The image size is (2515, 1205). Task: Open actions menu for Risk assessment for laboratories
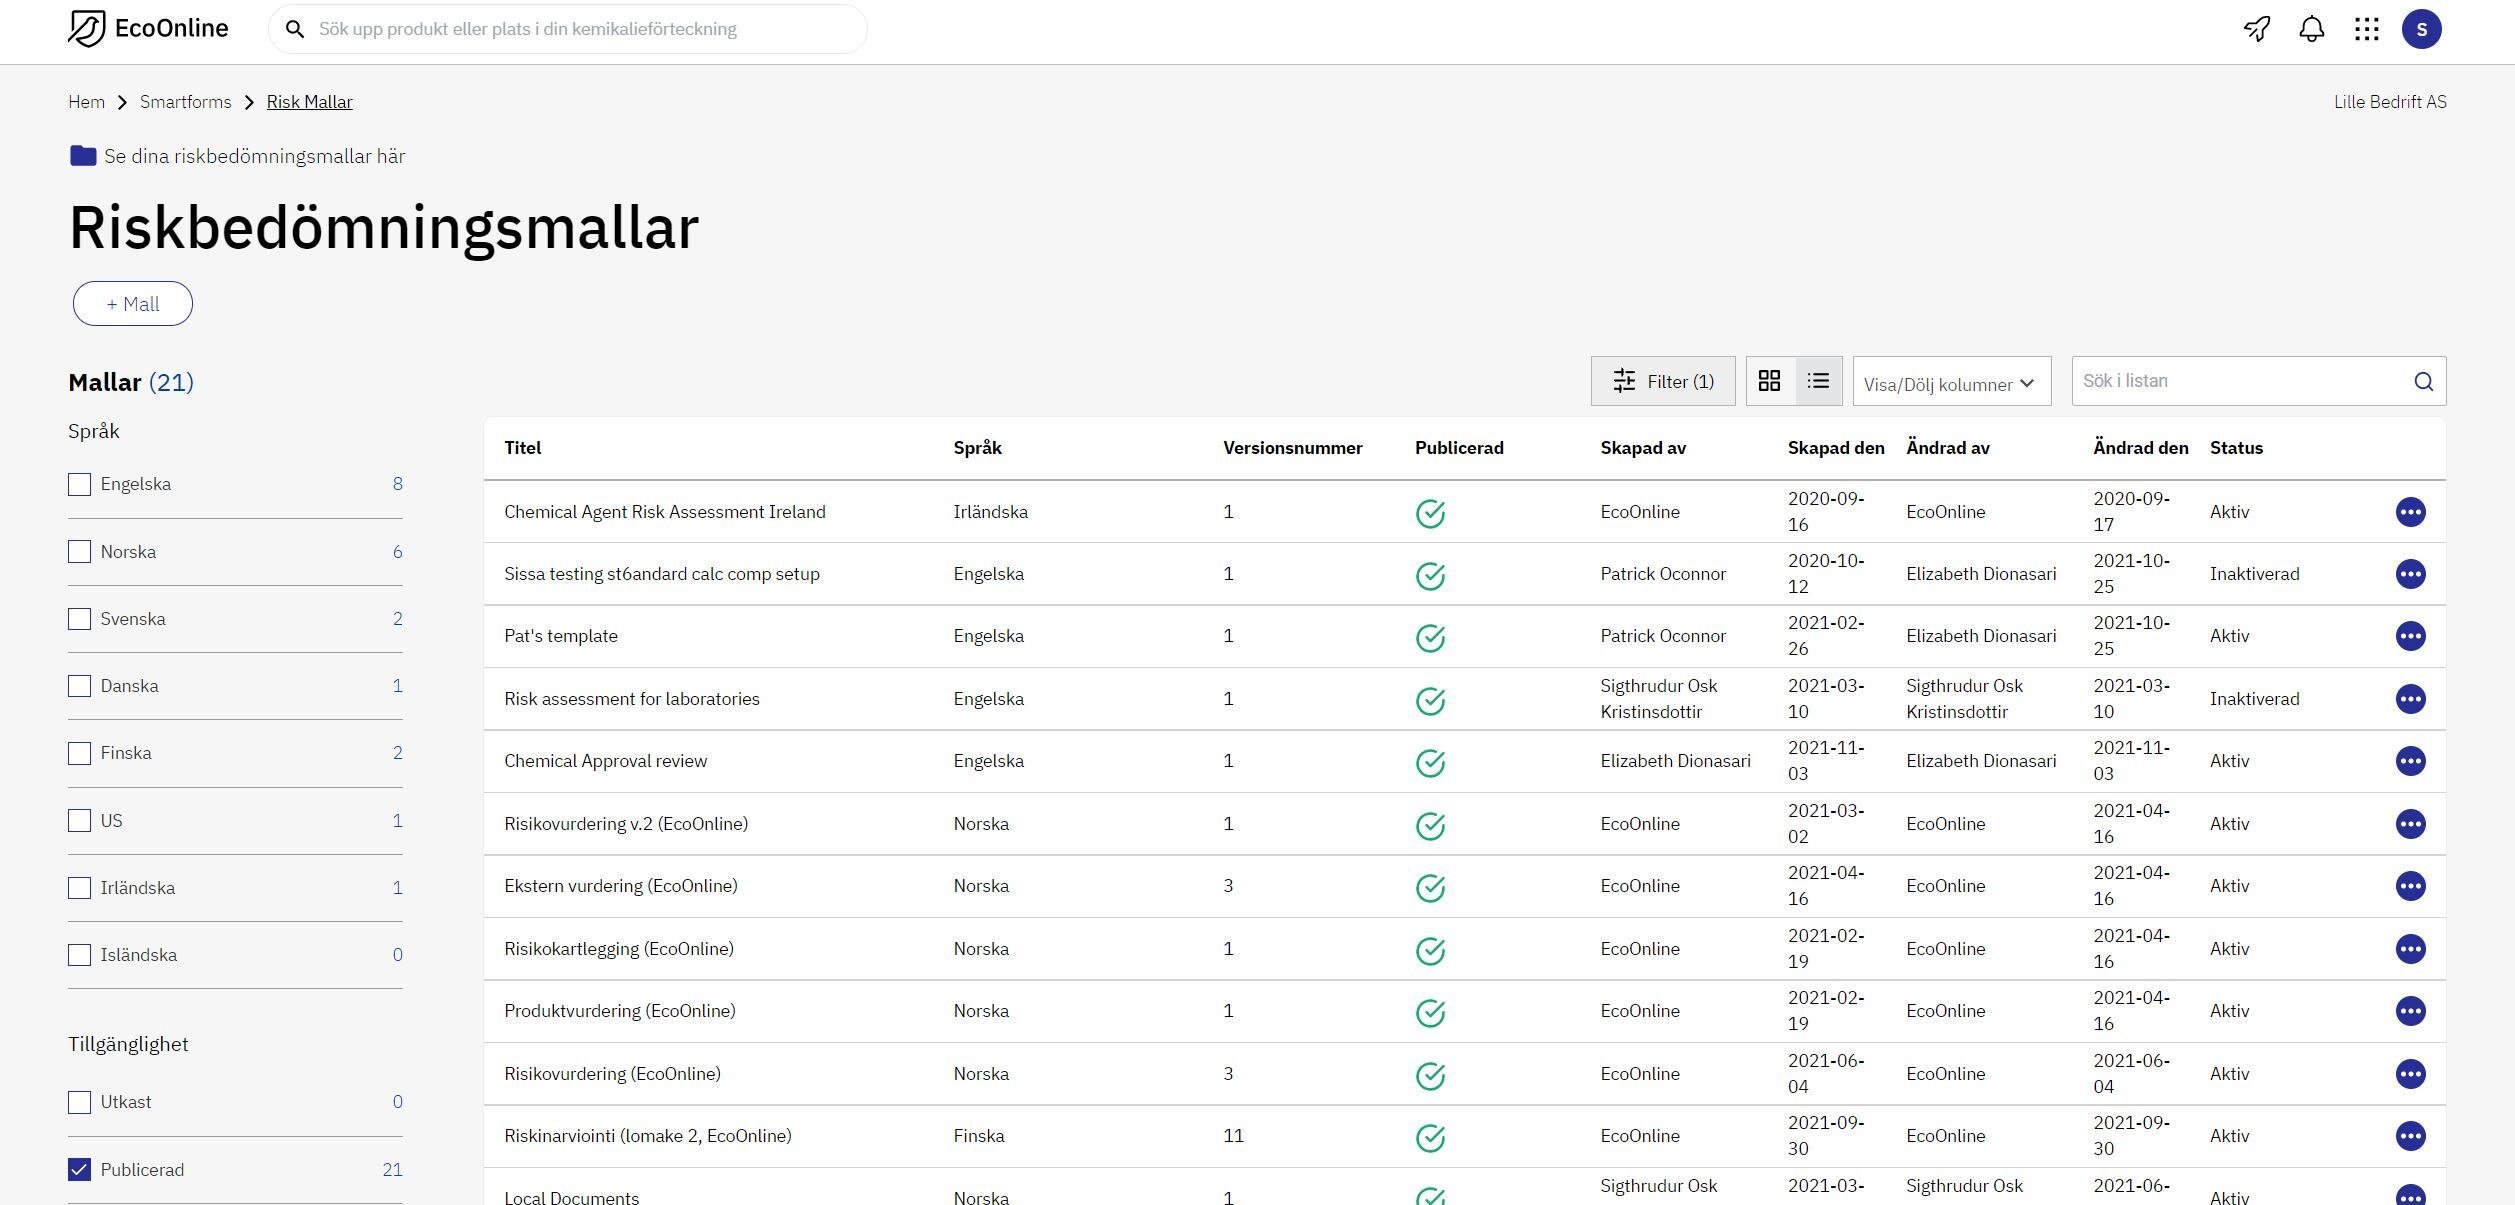point(2411,699)
